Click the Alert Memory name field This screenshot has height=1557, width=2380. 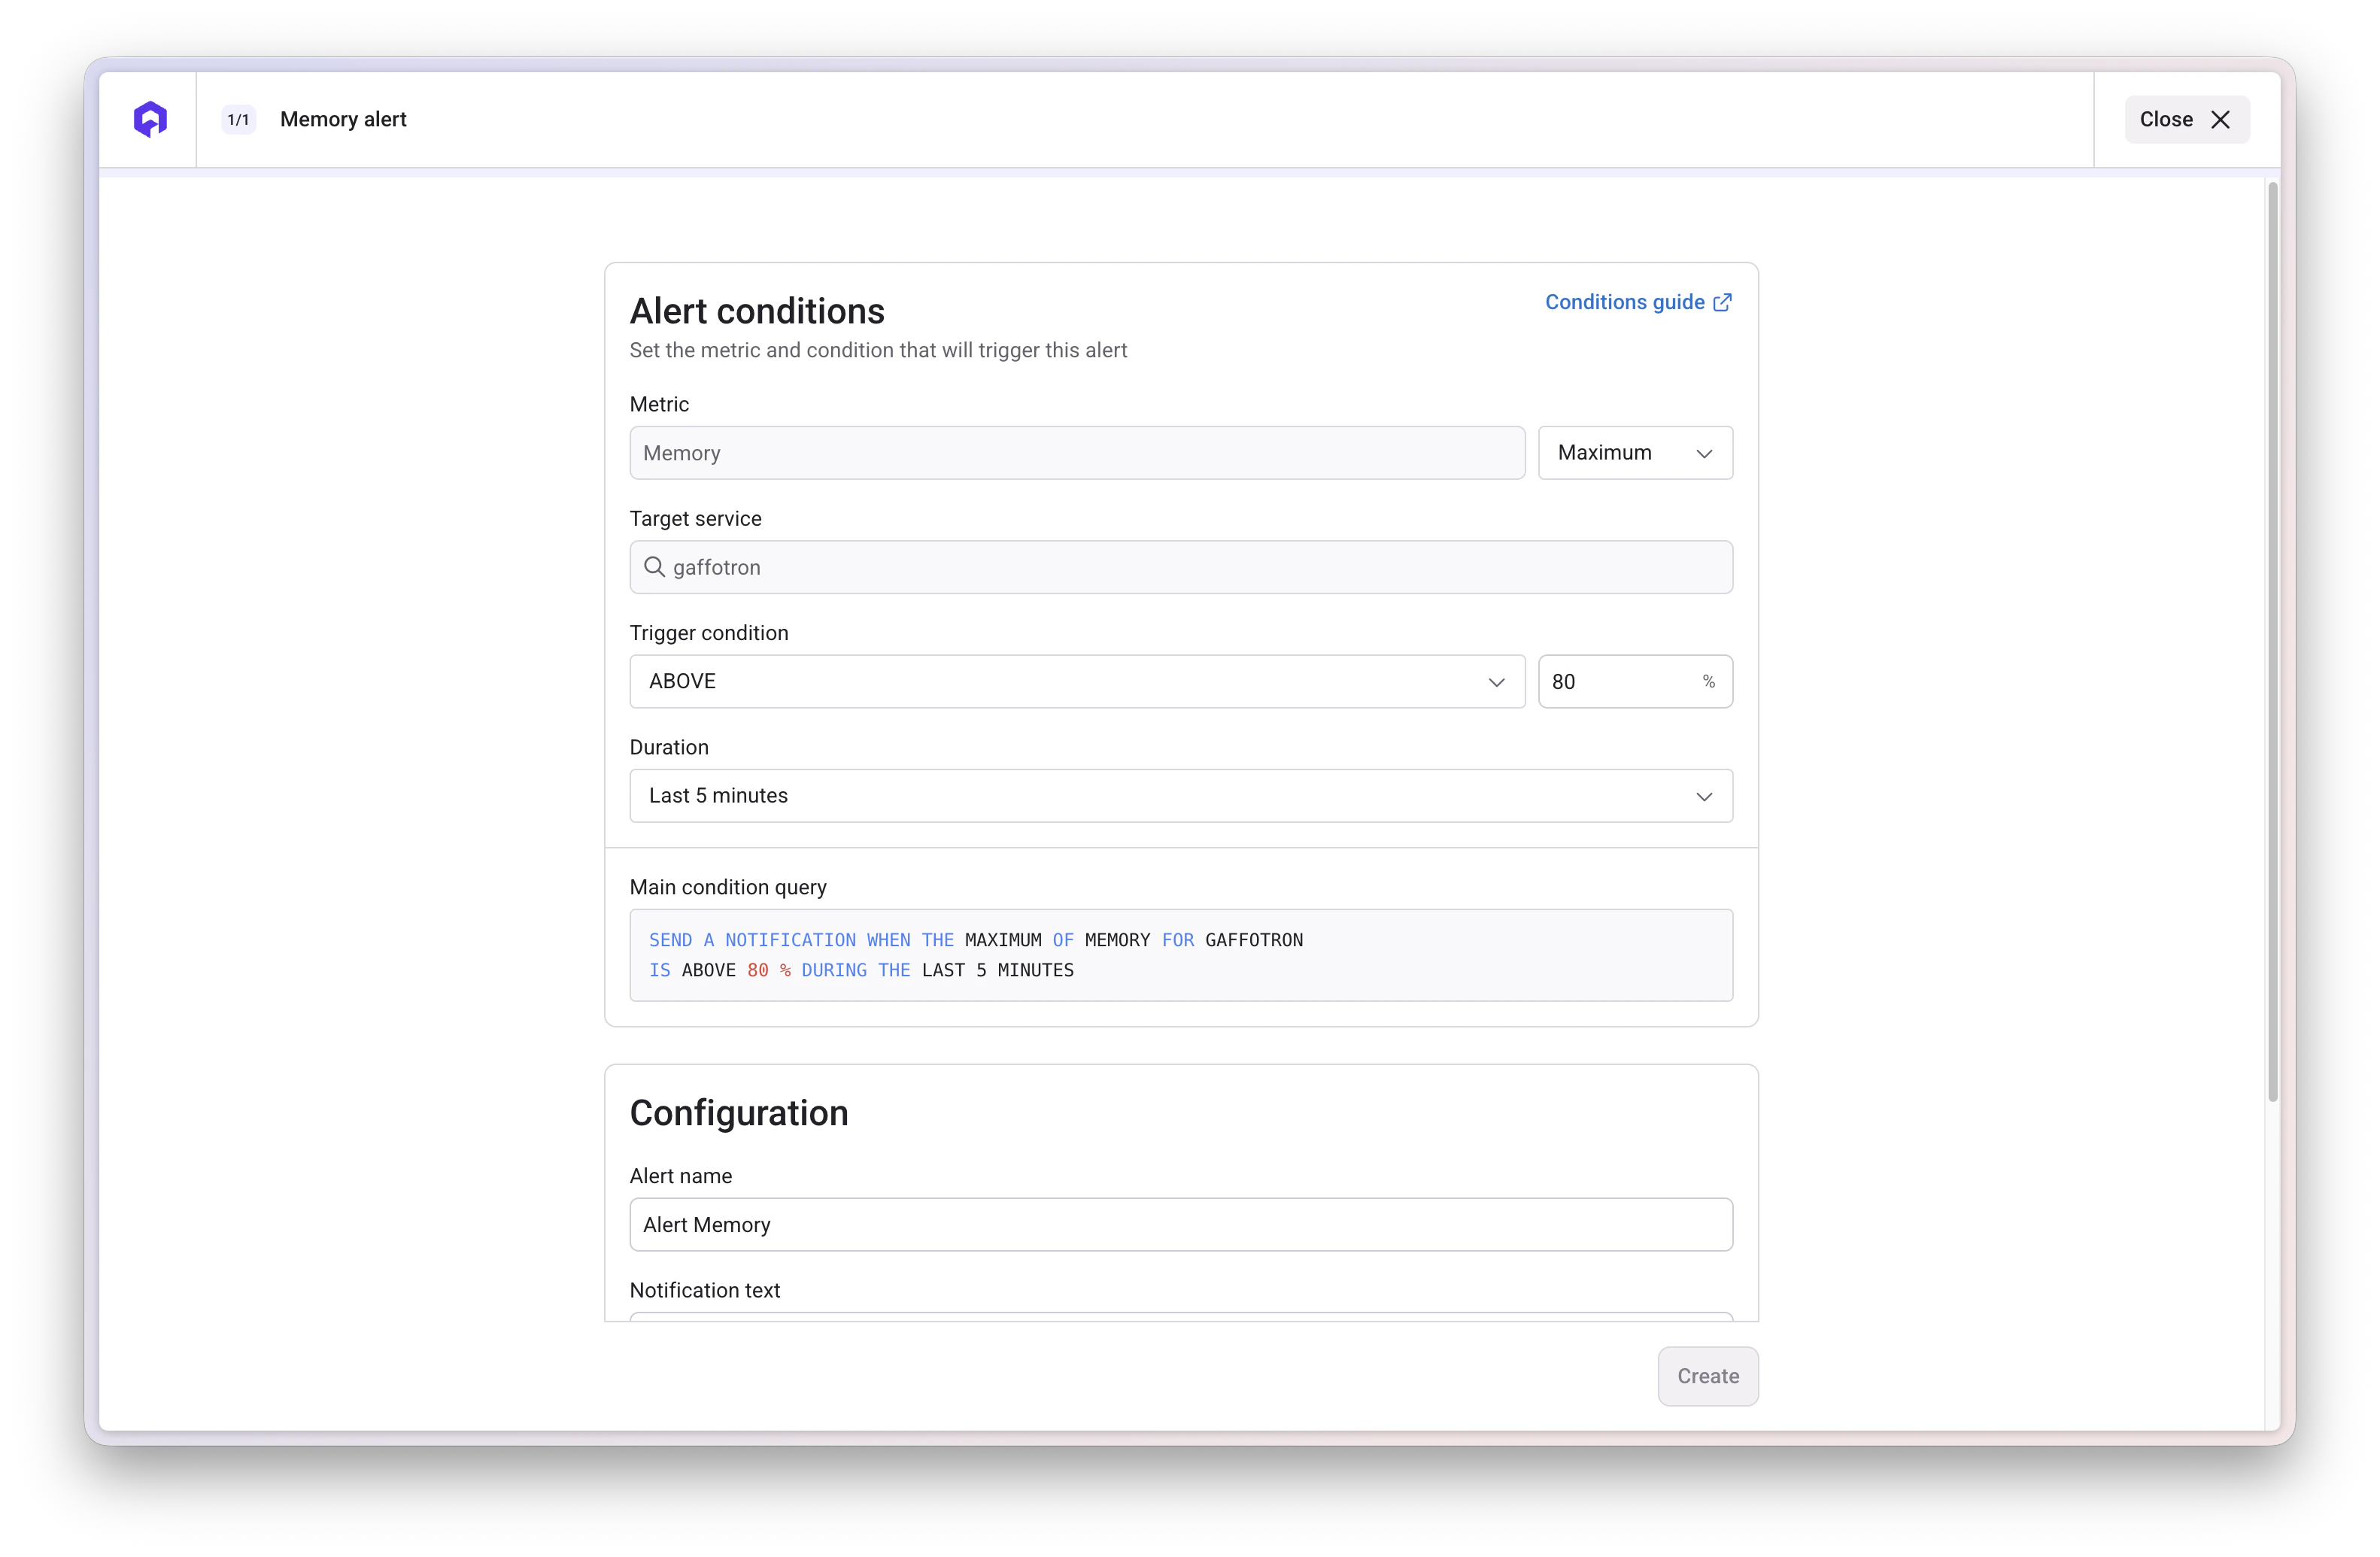tap(1181, 1225)
